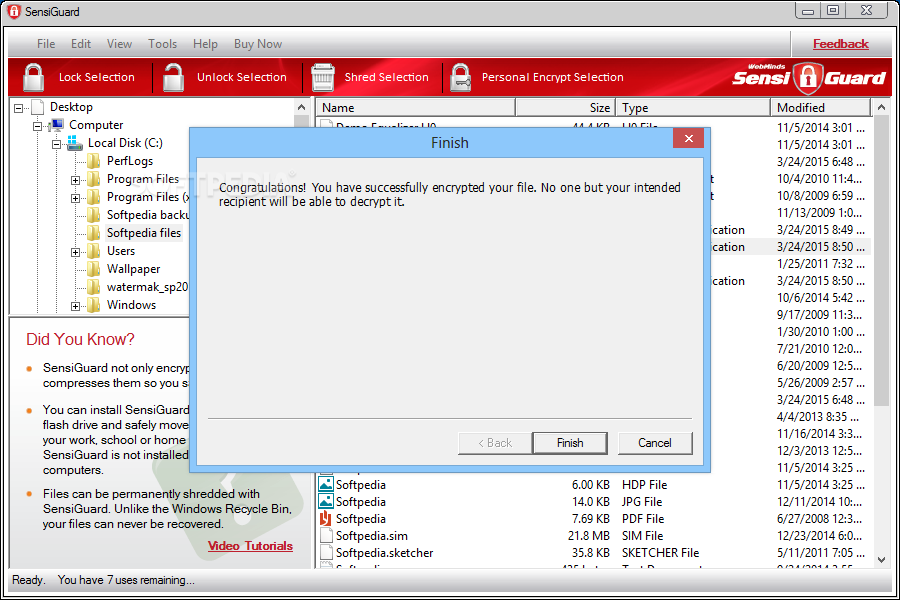Expand the Program Files (x86) folder
Image resolution: width=900 pixels, height=600 pixels.
click(75, 198)
